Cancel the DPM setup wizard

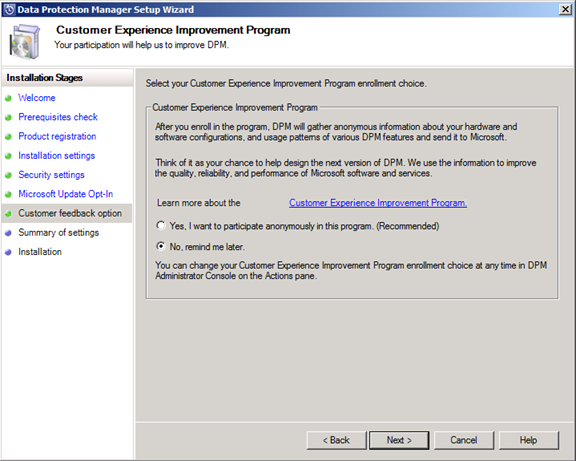(464, 440)
